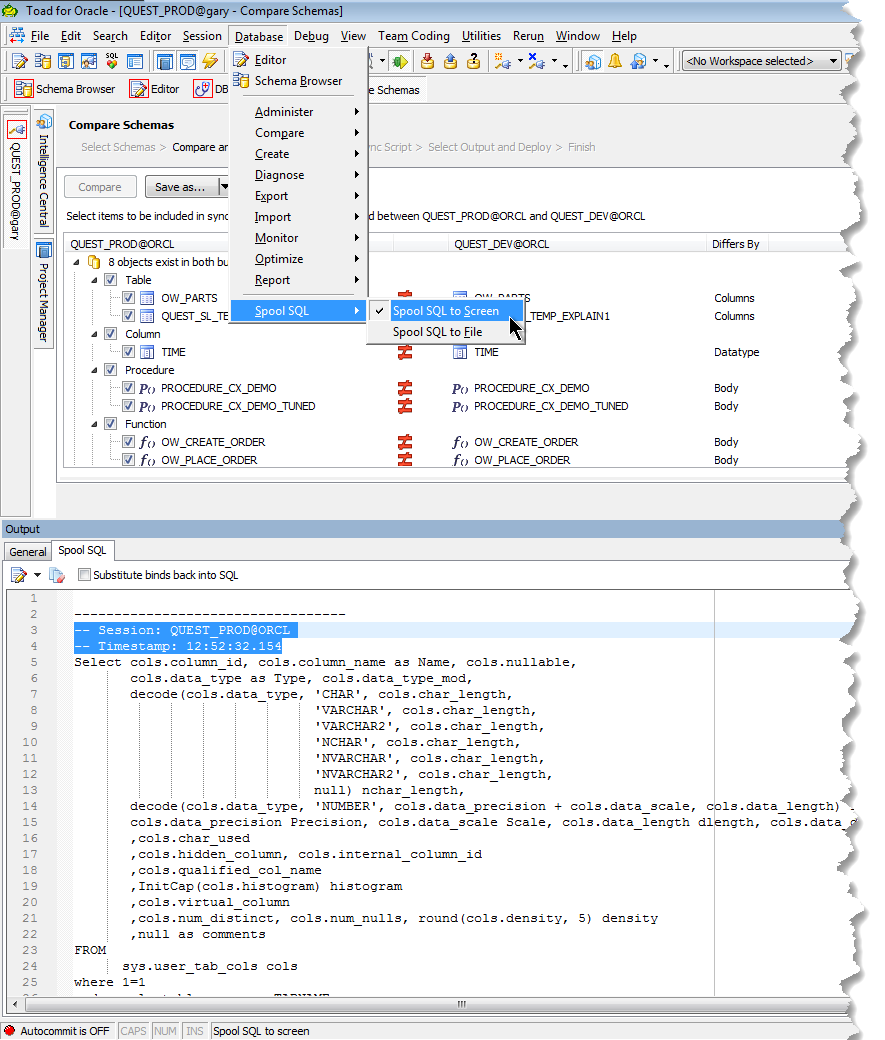Collapse the Table tree node
Viewport: 885px width, 1040px height.
[x=94, y=280]
